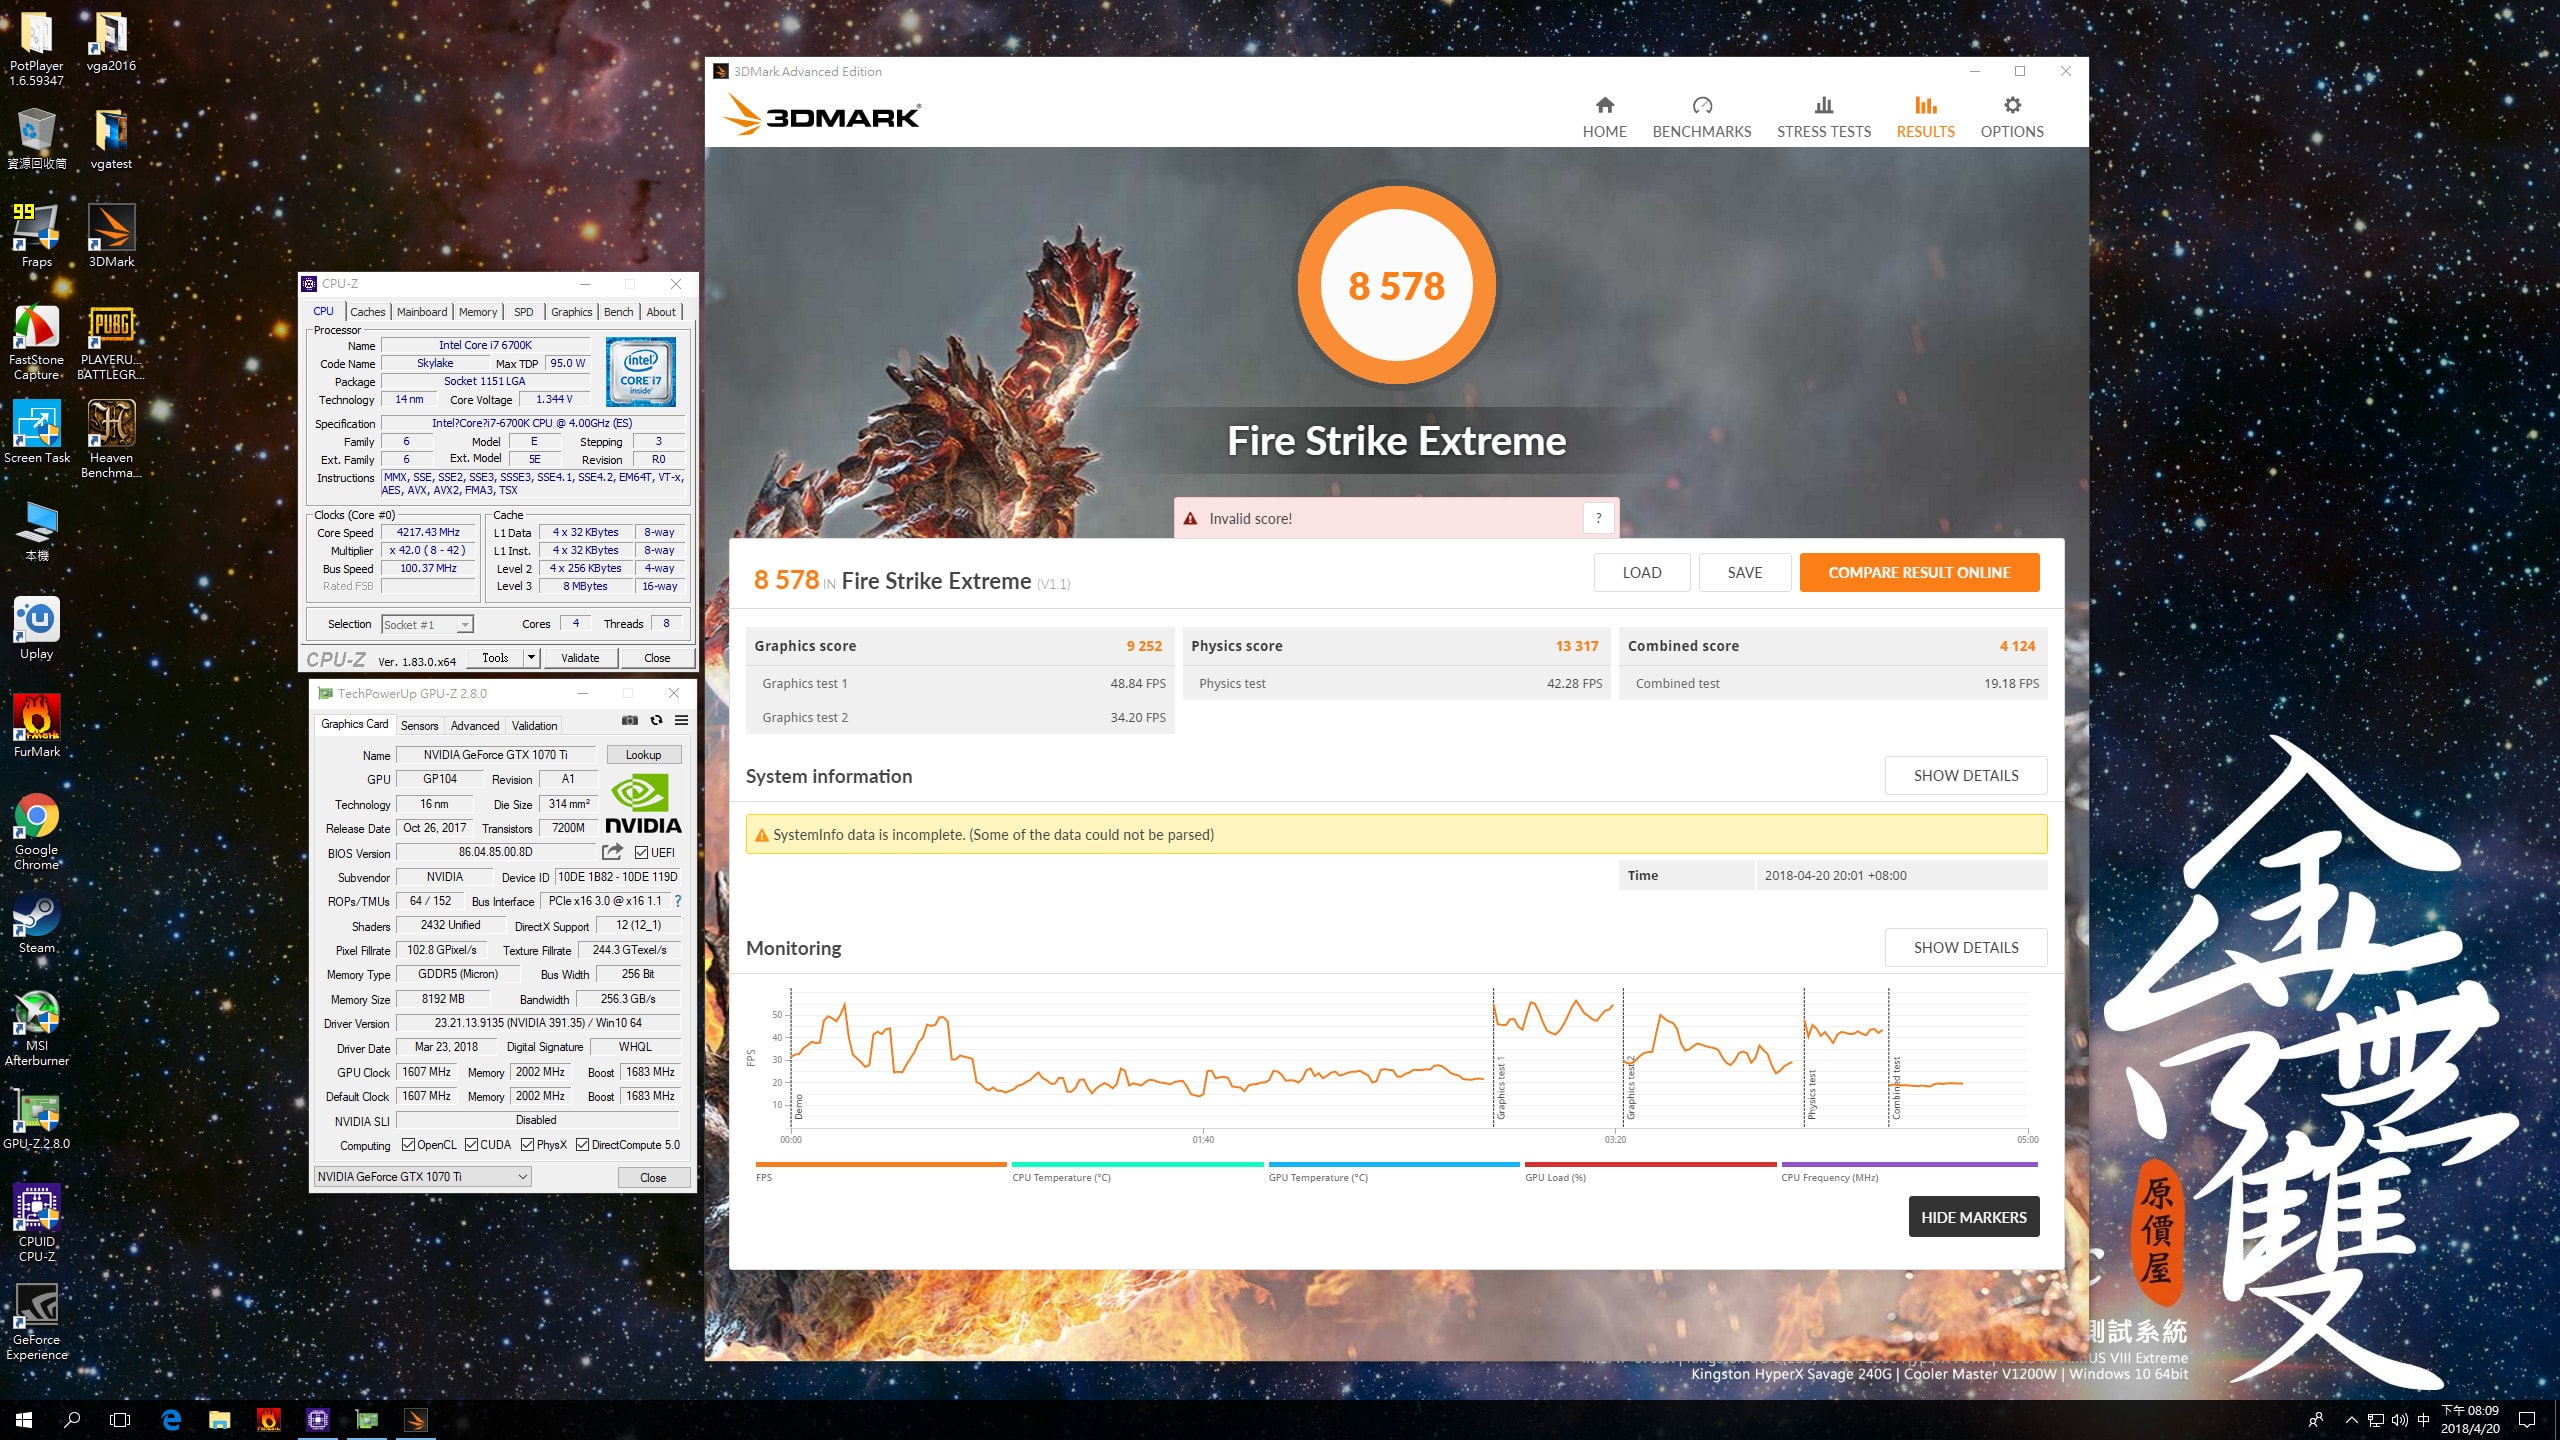Screen dimensions: 2560x1440
Task: Open the Caches tab in CPU-Z
Action: tap(368, 312)
